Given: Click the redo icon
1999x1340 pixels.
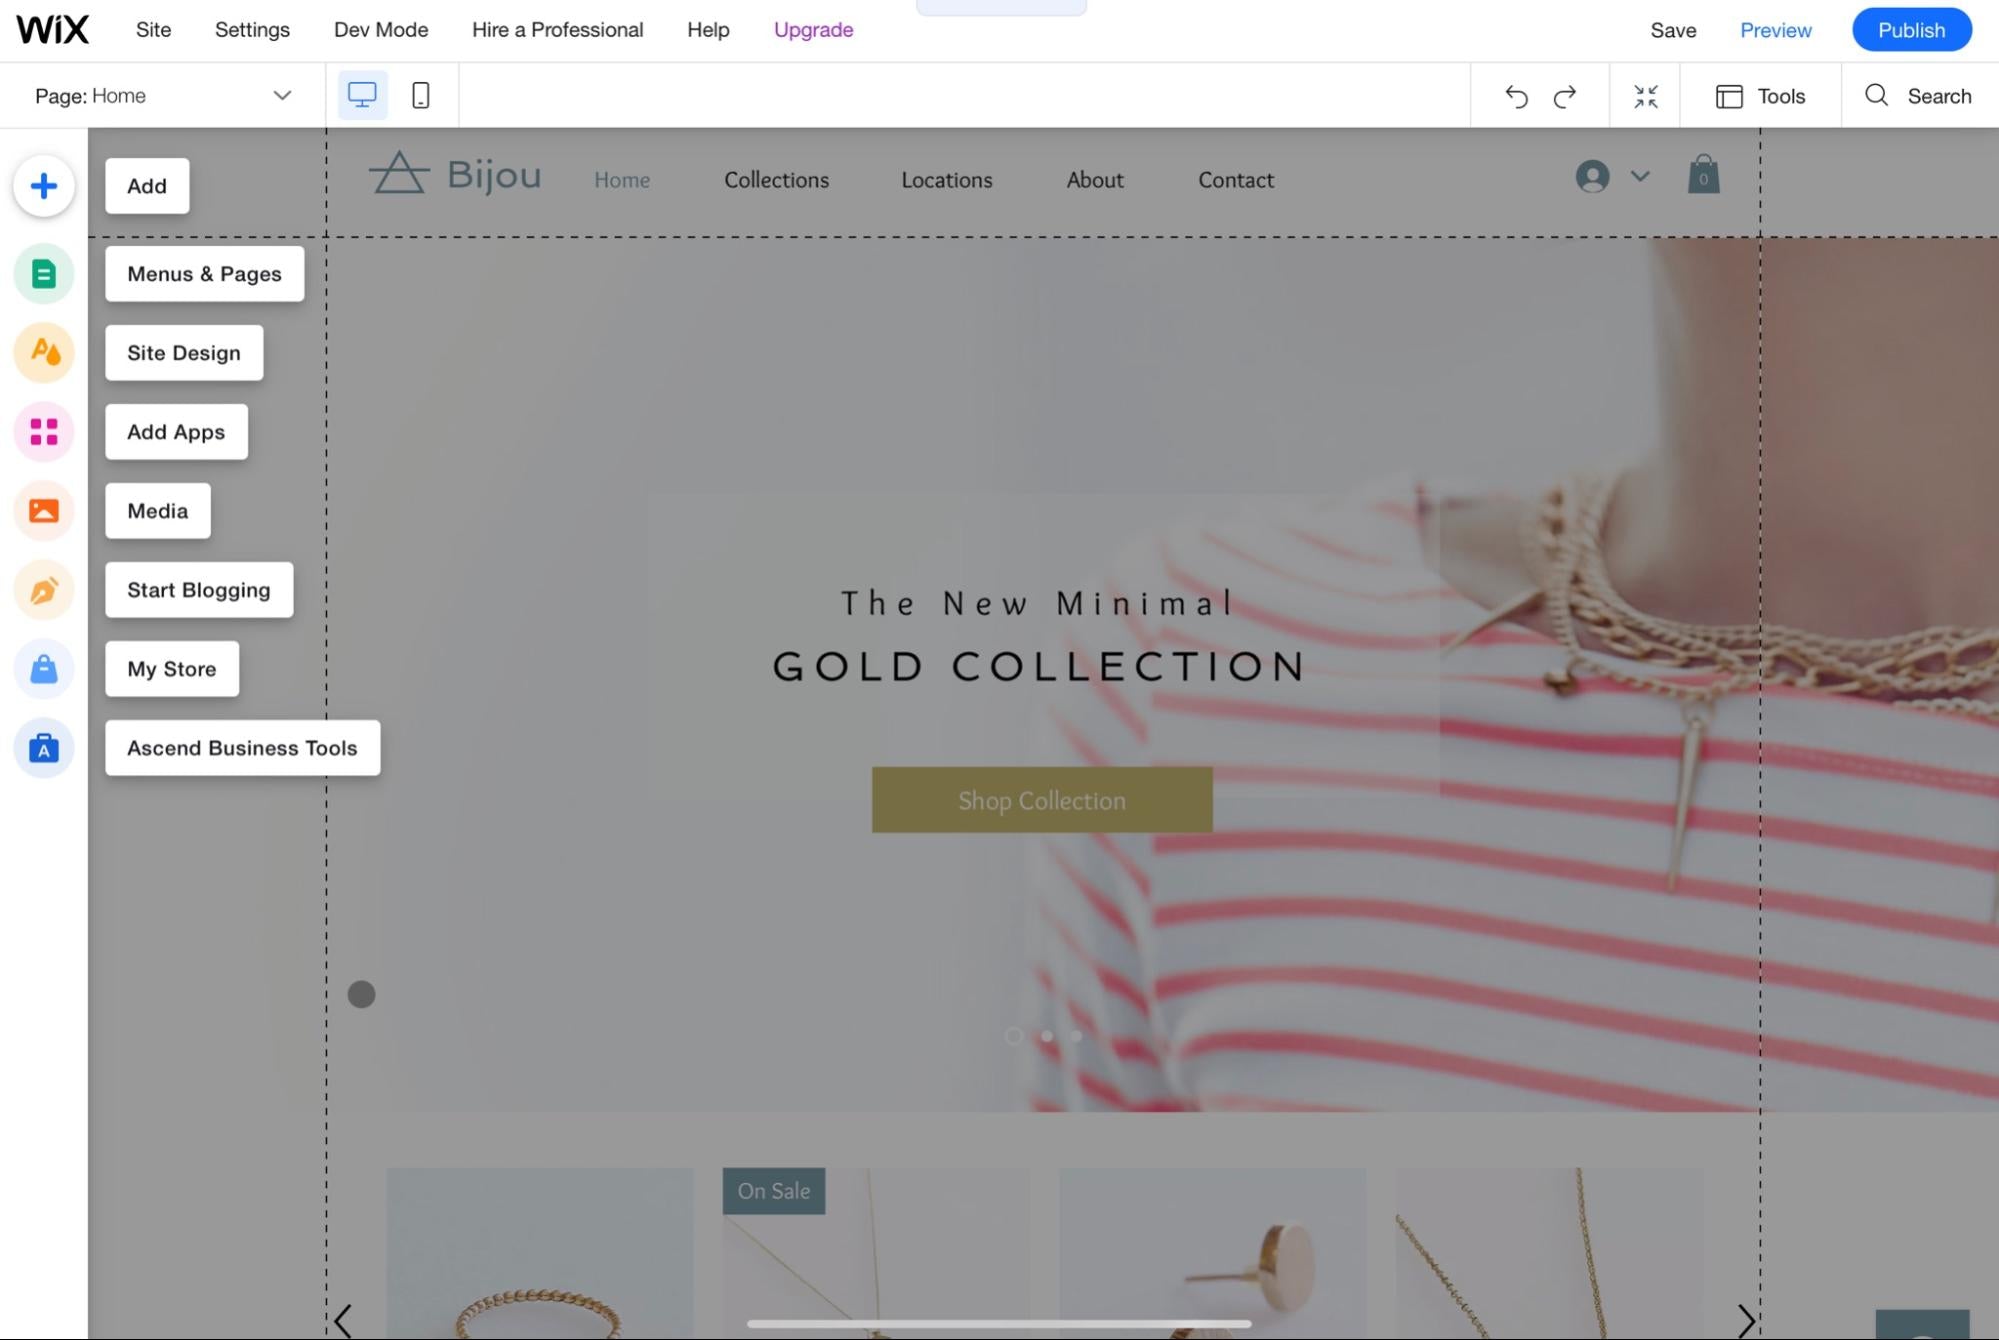Looking at the screenshot, I should (1564, 94).
